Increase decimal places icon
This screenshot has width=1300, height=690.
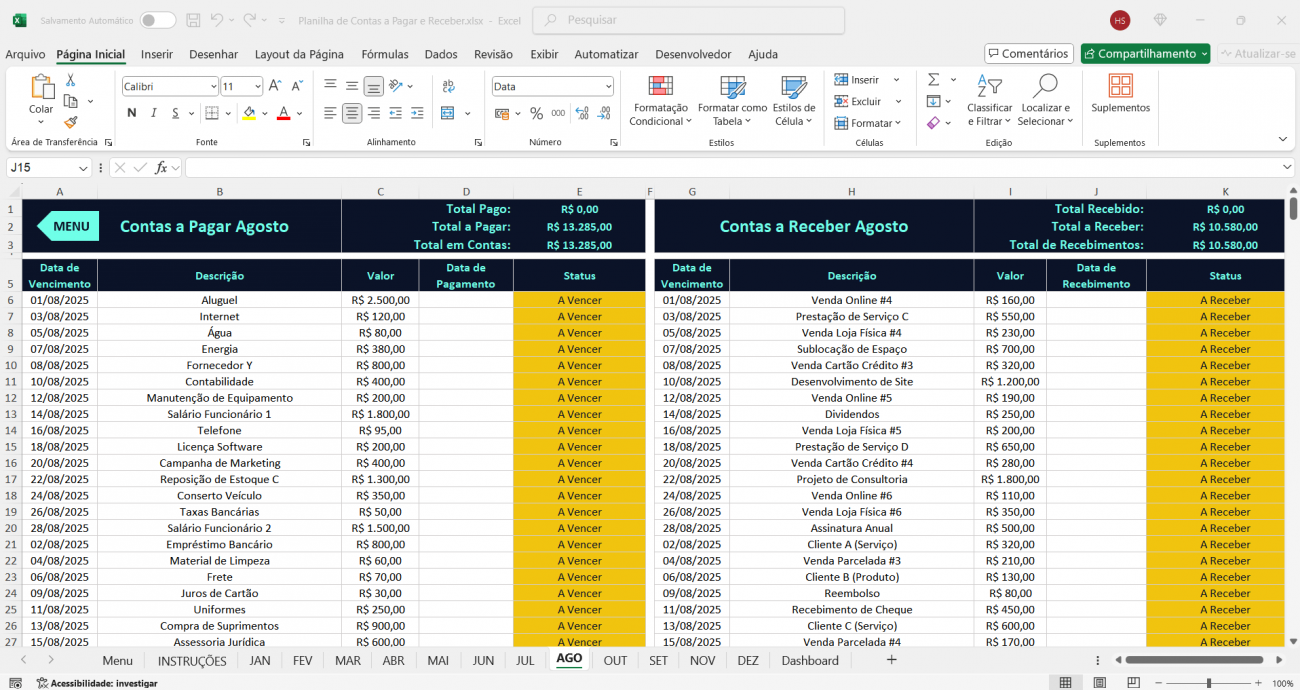coord(581,113)
